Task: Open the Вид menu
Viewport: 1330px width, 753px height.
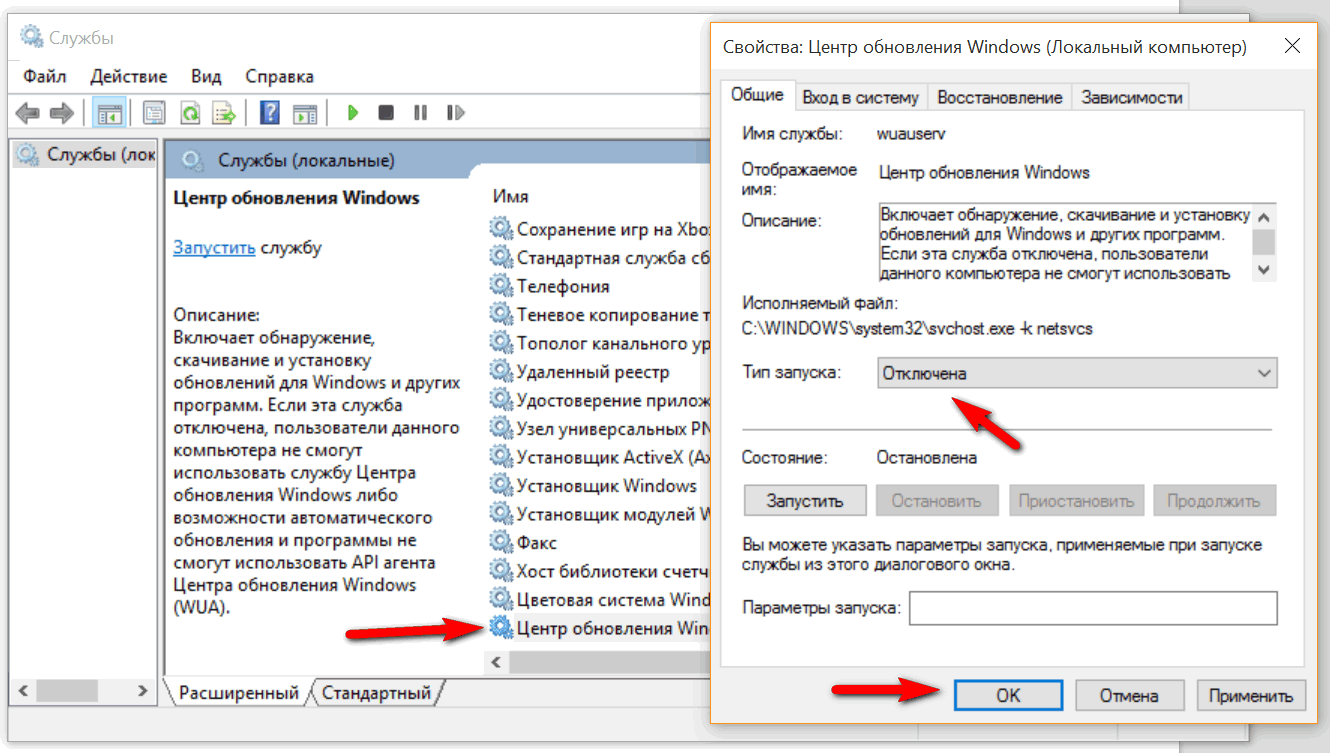Action: point(207,76)
